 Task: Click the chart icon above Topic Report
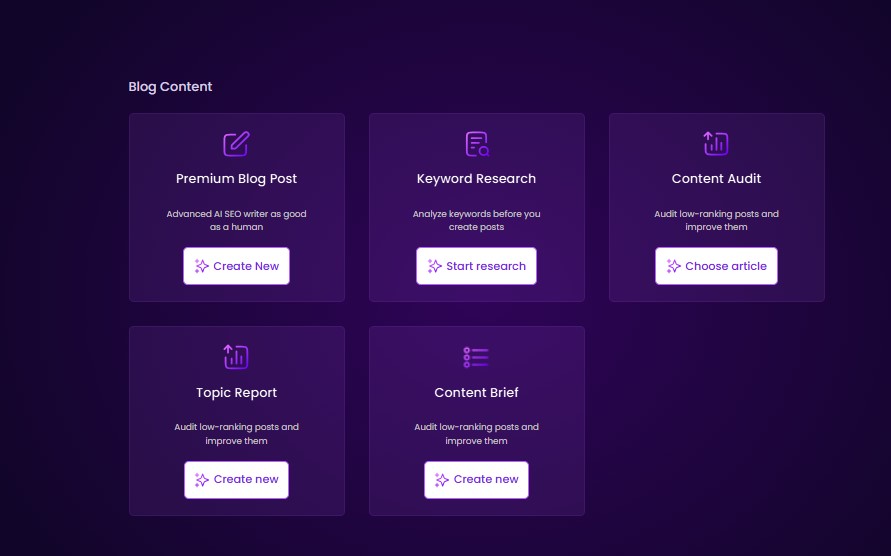tap(236, 357)
